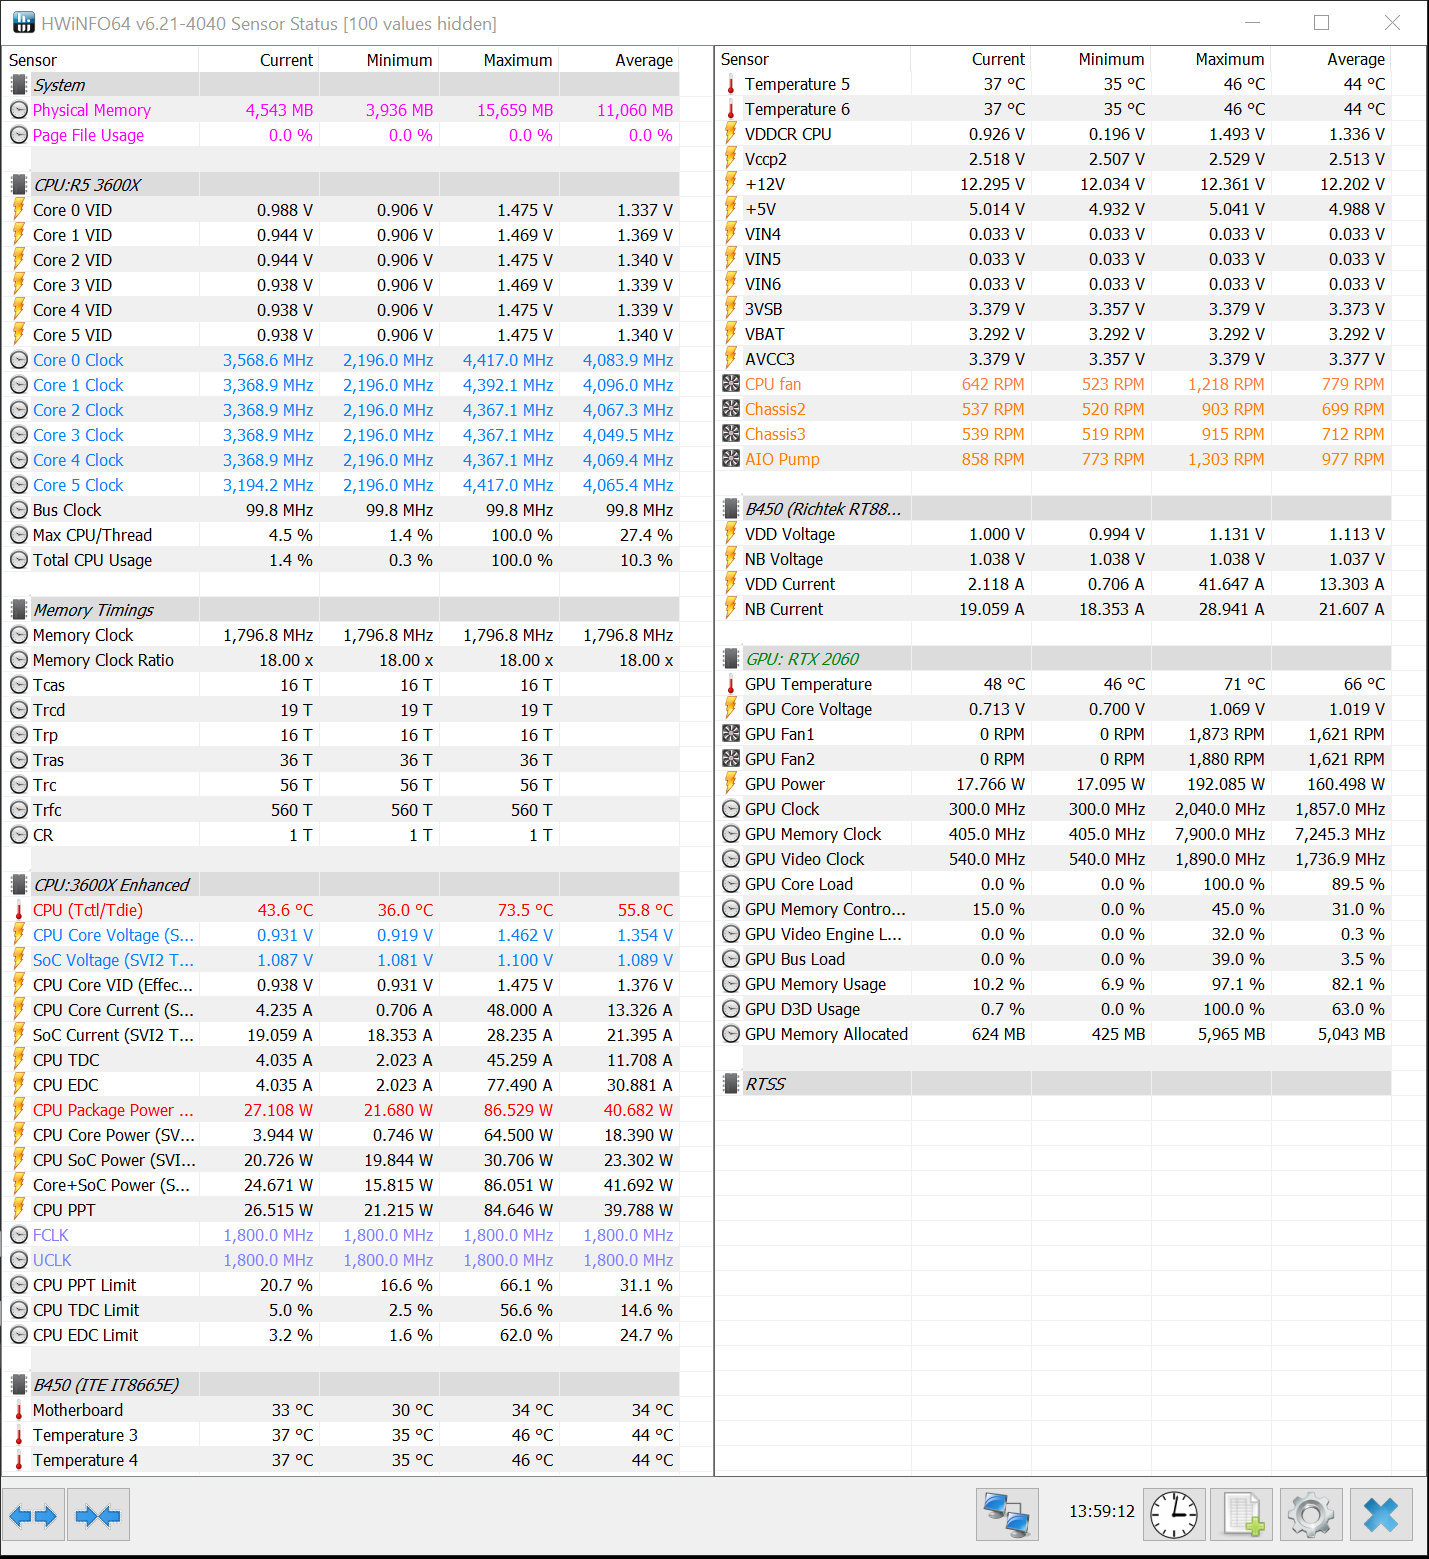Select the NB Voltage sensor label
The width and height of the screenshot is (1429, 1559).
[784, 559]
